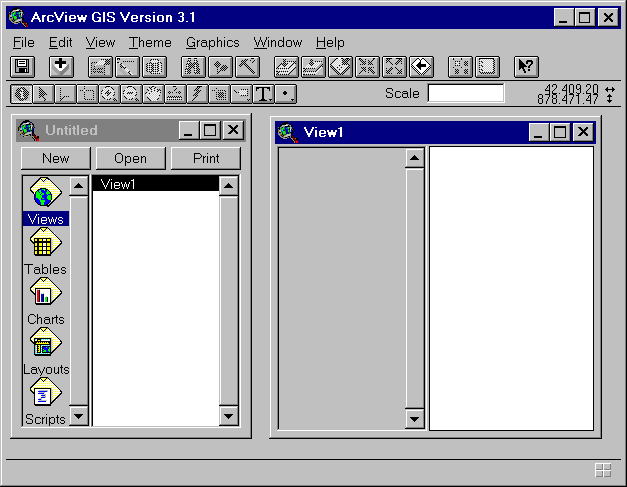
Task: Click the Zoom Out outward-arrows button
Action: [394, 66]
